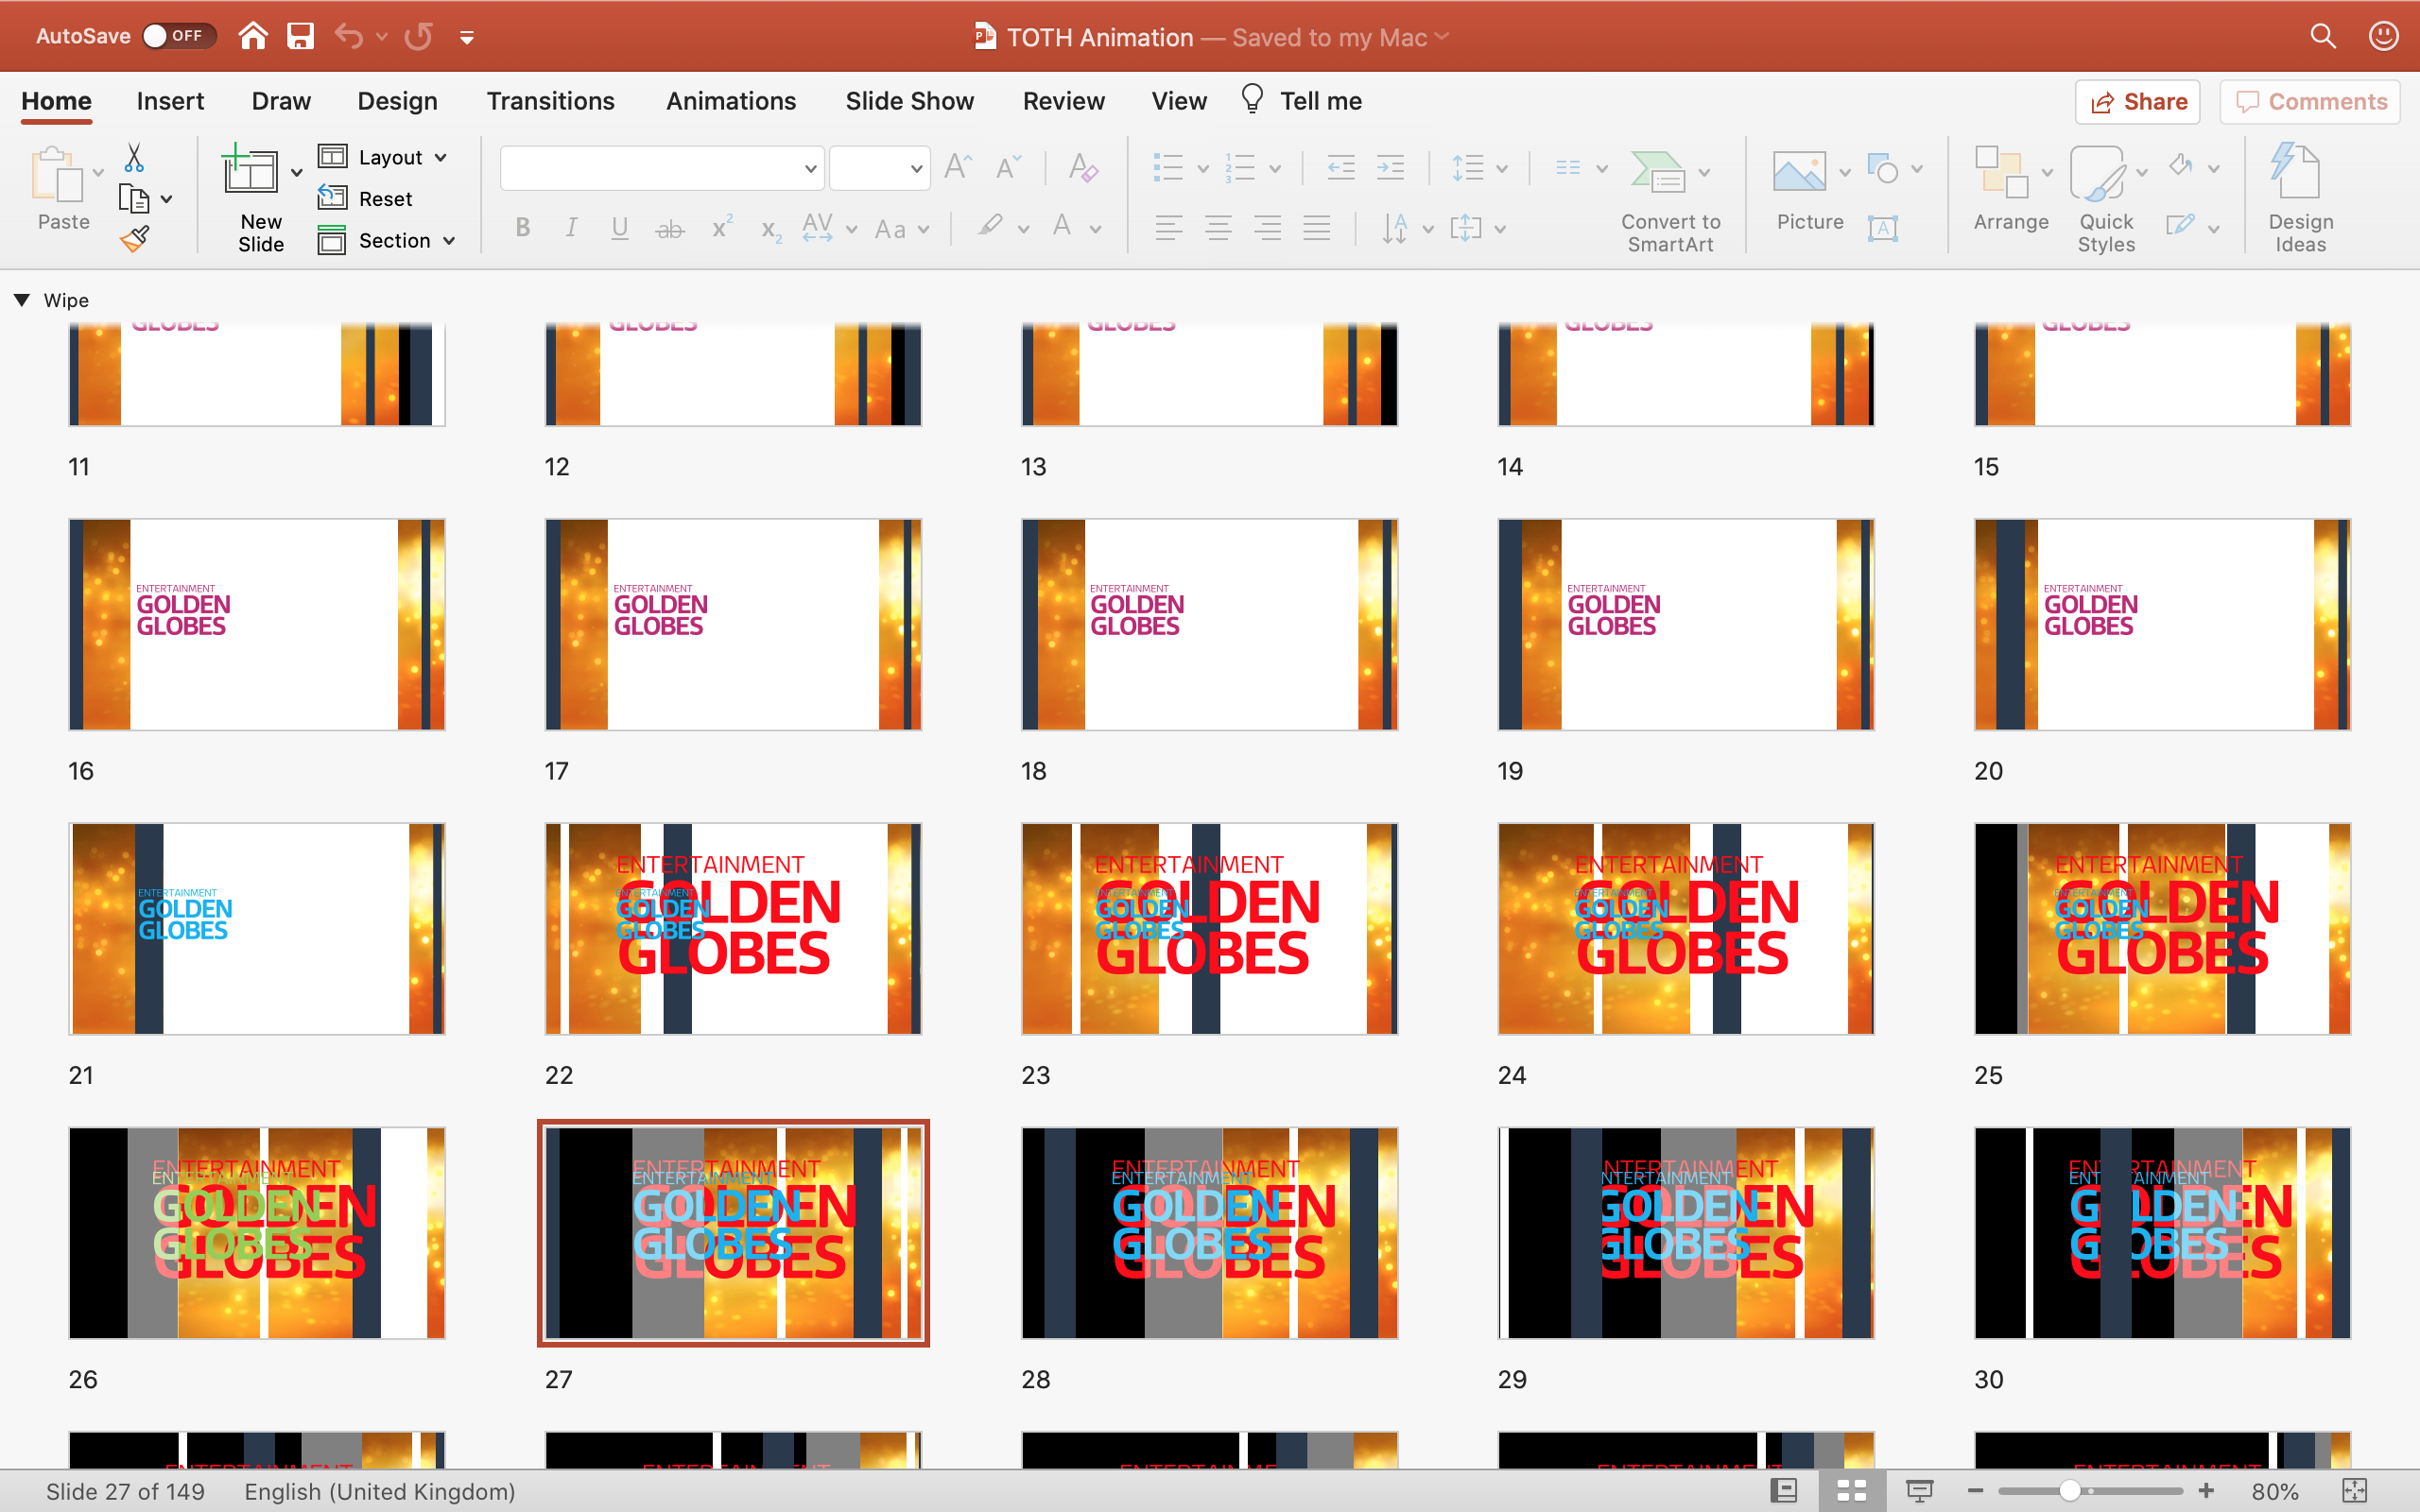Click the smiley feedback icon
This screenshot has width=2420, height=1512.
pyautogui.click(x=2384, y=36)
